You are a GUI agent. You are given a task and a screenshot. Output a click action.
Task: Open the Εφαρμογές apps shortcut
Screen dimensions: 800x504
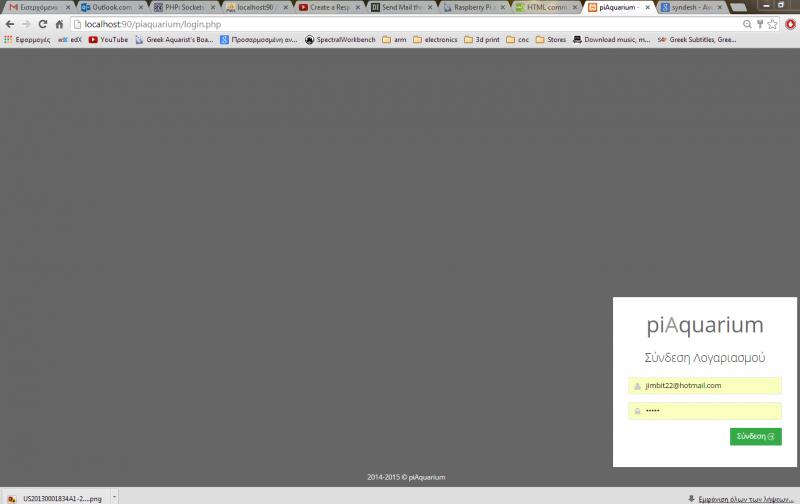pos(27,40)
